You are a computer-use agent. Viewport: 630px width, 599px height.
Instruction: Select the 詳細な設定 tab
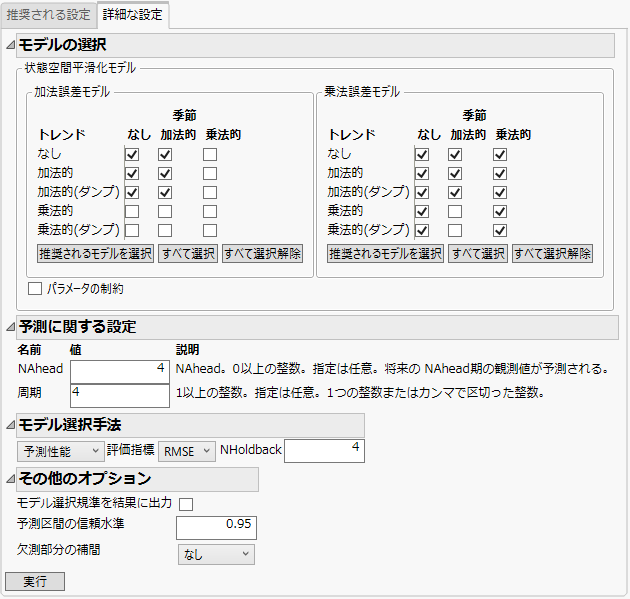tap(133, 15)
